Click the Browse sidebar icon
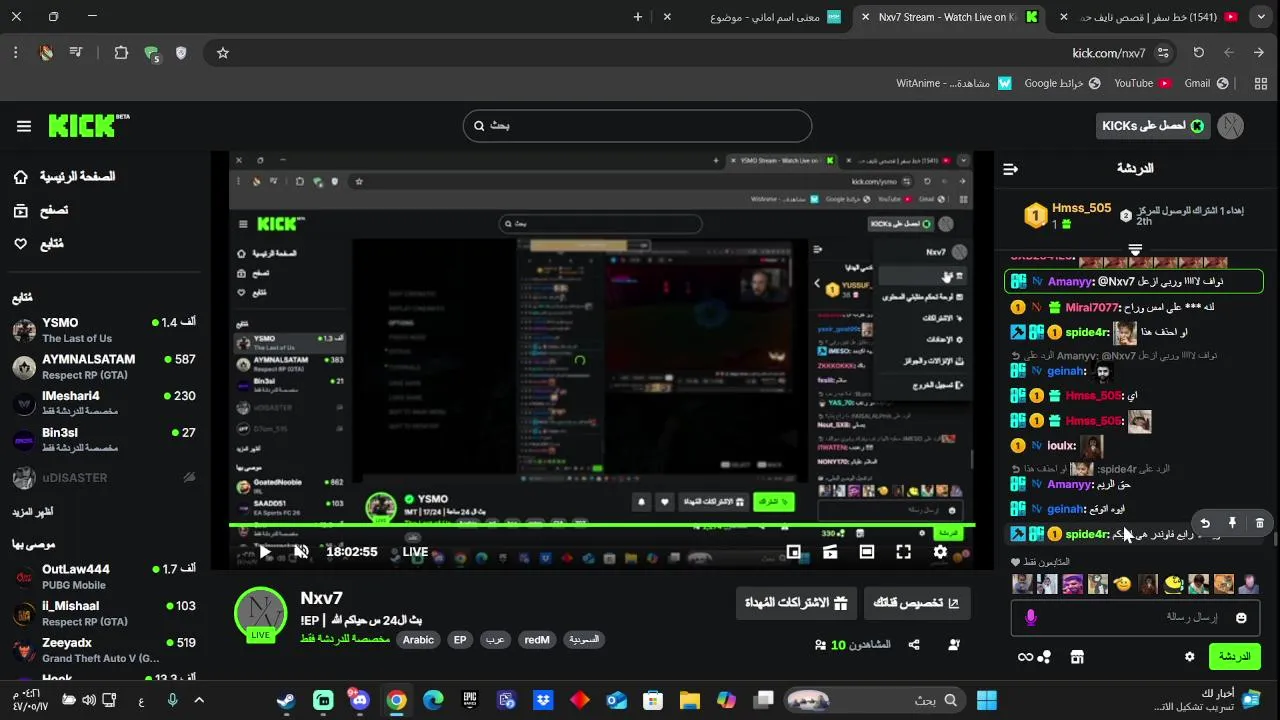This screenshot has width=1280, height=720. point(21,210)
